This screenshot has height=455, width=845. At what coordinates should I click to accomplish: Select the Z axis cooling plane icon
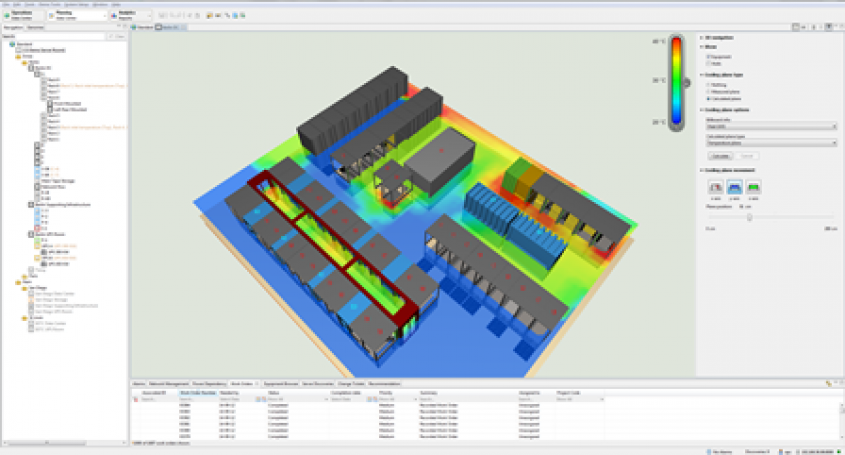[753, 187]
